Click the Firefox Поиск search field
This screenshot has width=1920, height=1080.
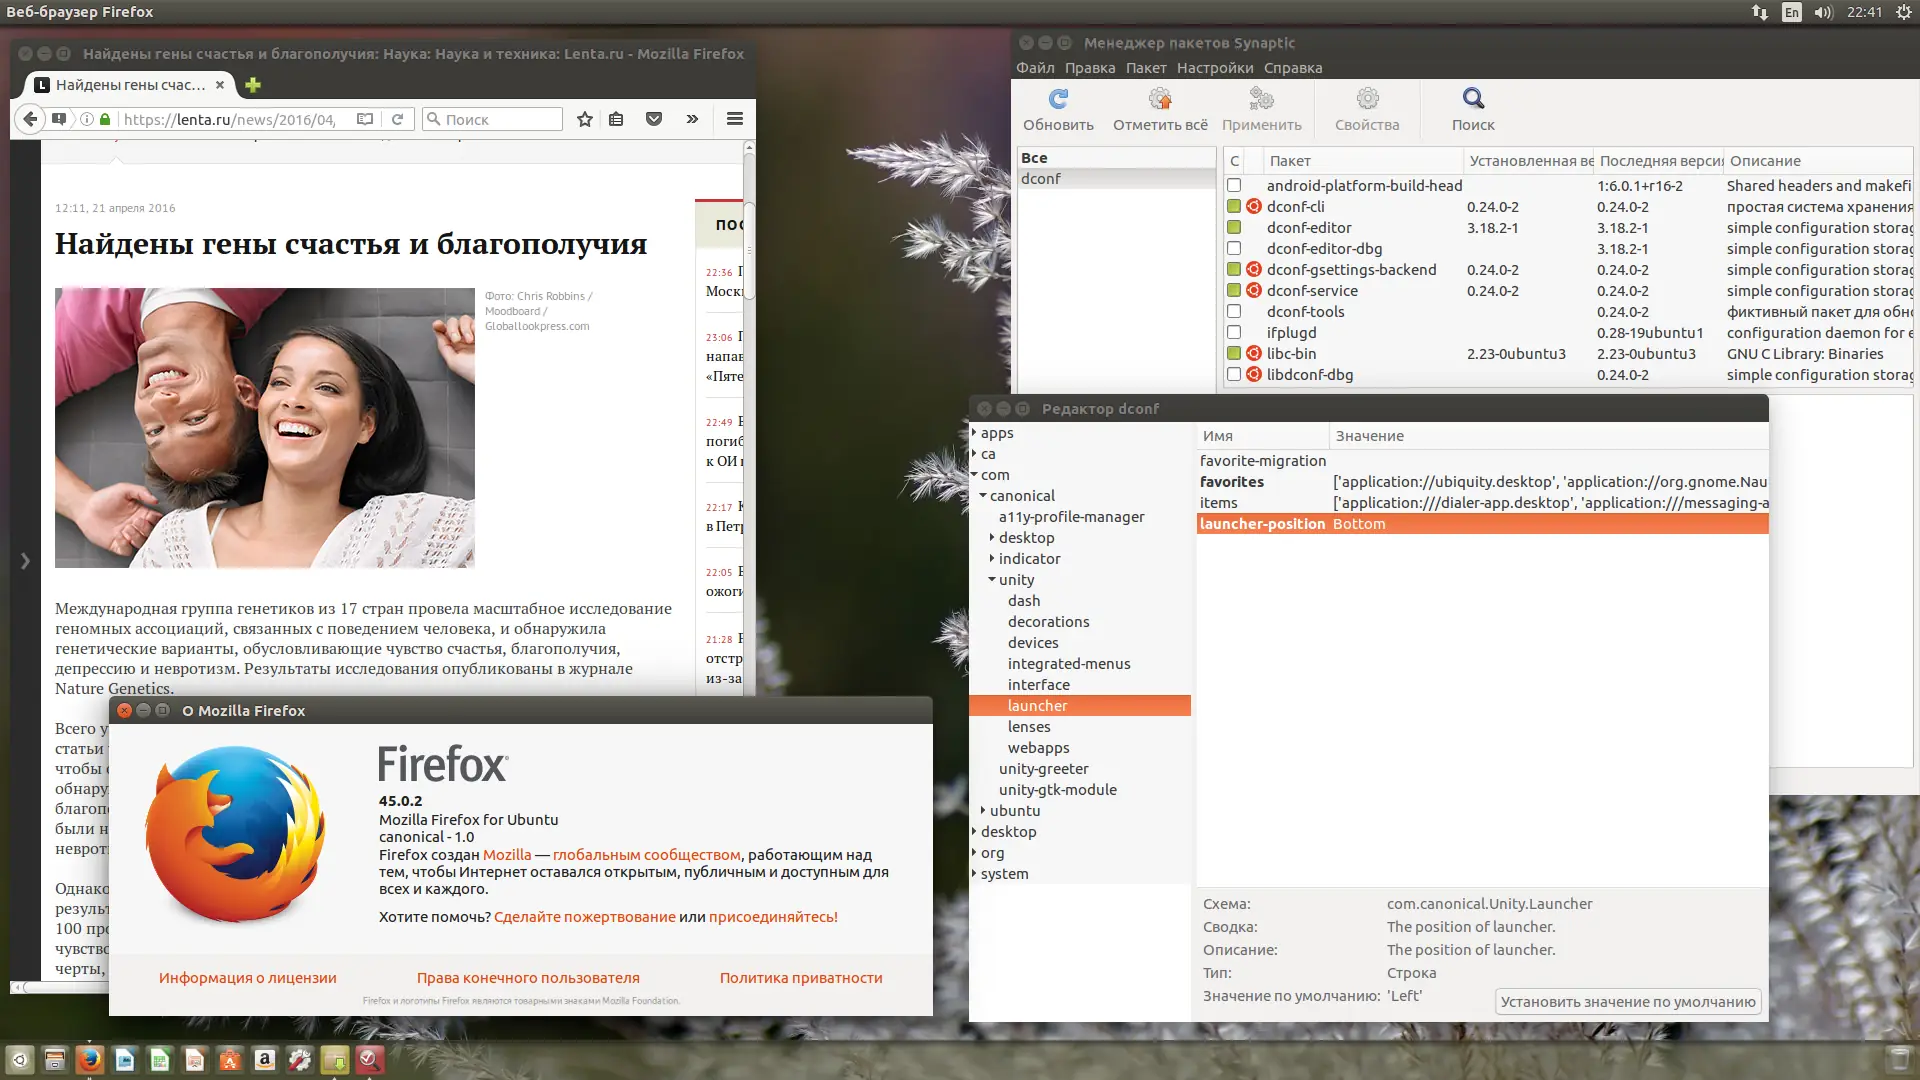click(x=500, y=119)
